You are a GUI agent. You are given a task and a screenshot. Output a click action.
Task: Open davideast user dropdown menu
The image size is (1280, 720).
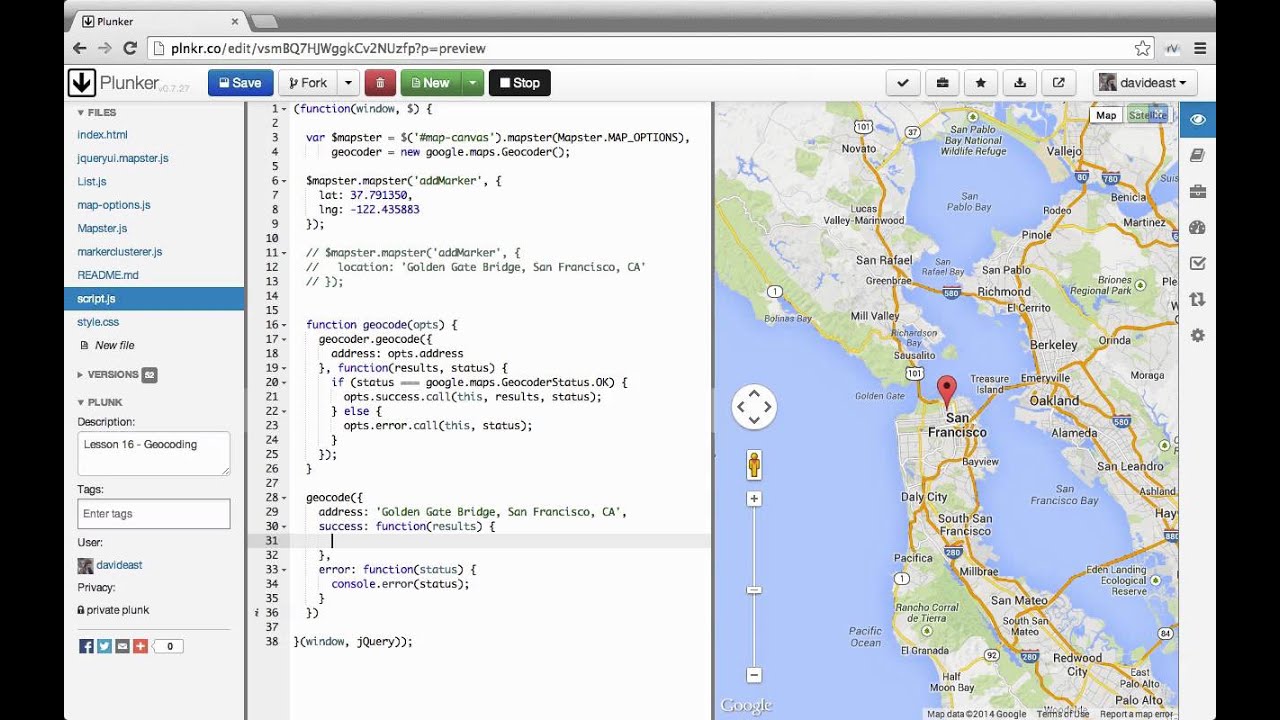[x=1144, y=83]
